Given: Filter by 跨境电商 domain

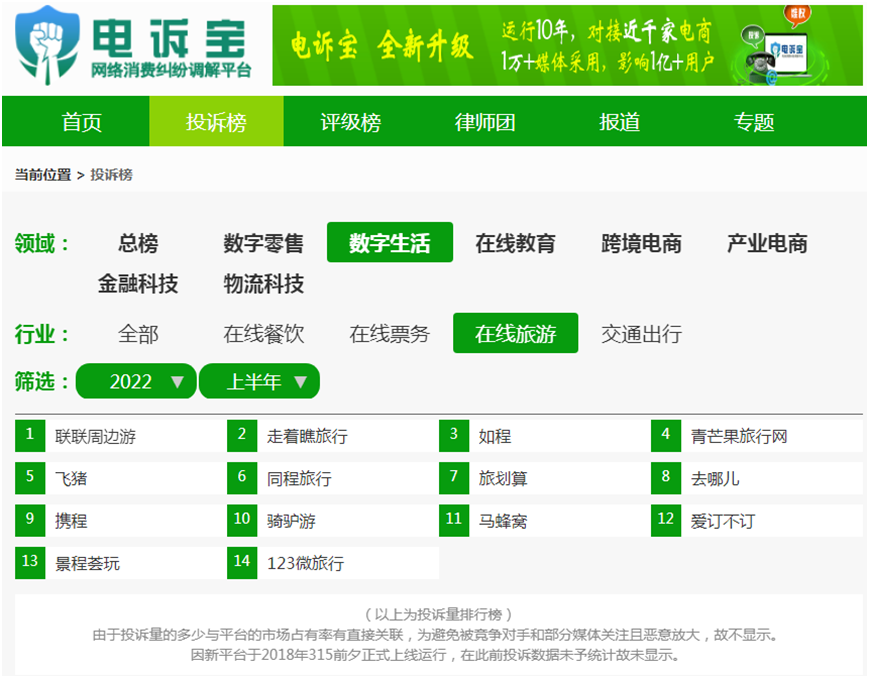Looking at the screenshot, I should pyautogui.click(x=641, y=243).
